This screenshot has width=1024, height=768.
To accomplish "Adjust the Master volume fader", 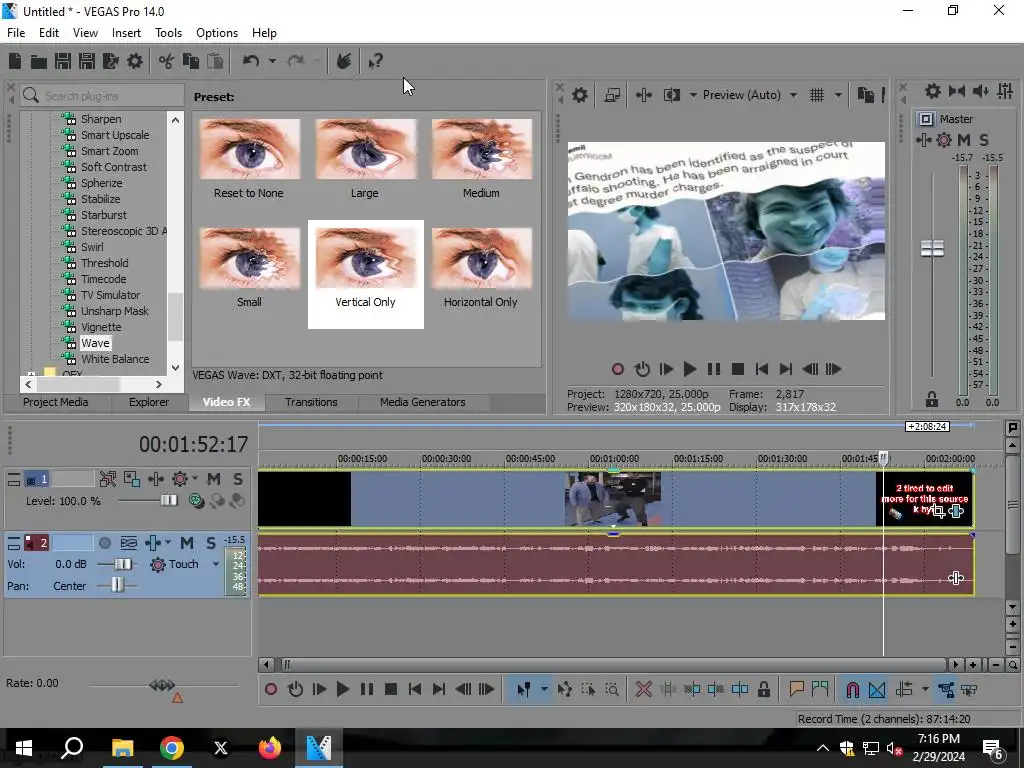I will point(933,248).
